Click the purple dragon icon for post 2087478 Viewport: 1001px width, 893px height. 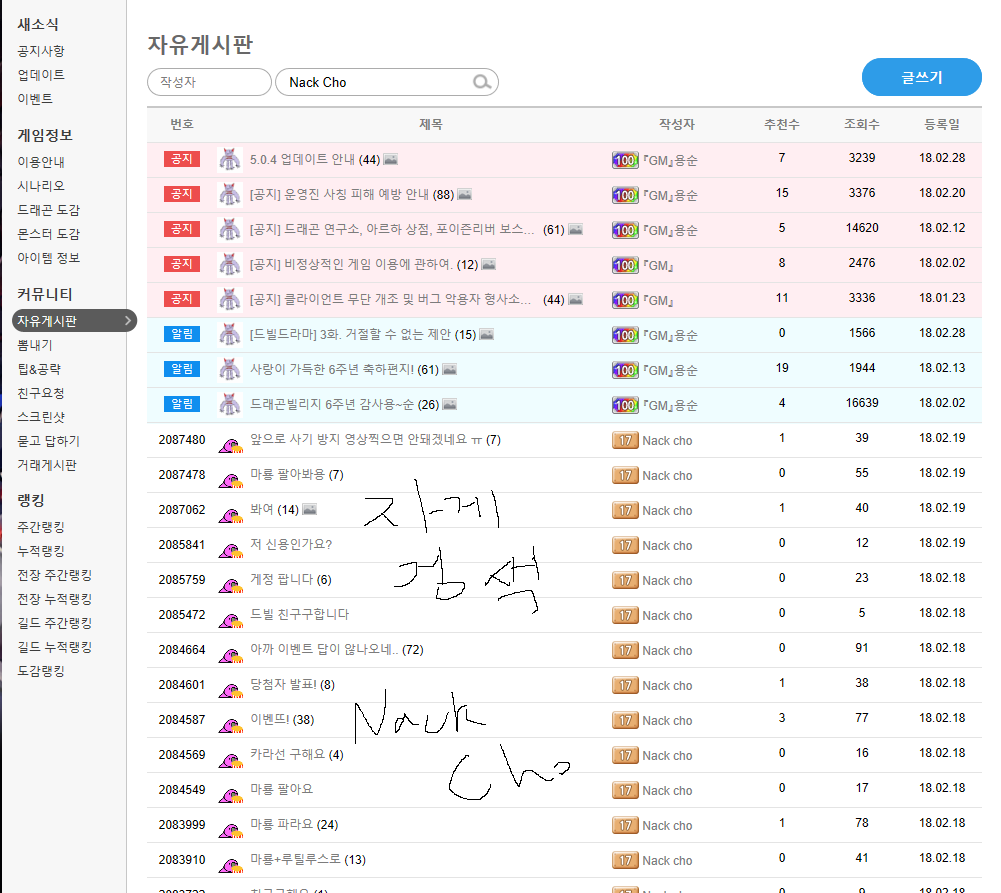tap(230, 475)
